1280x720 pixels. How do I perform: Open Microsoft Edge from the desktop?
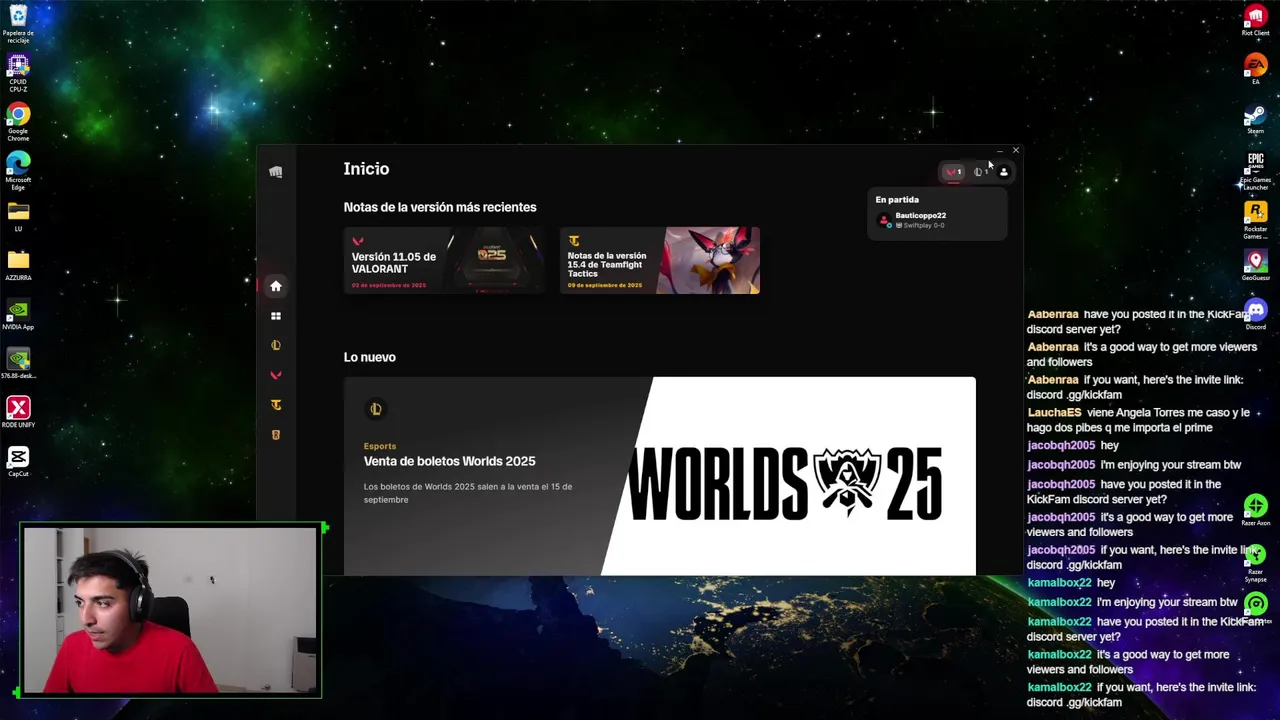point(18,171)
